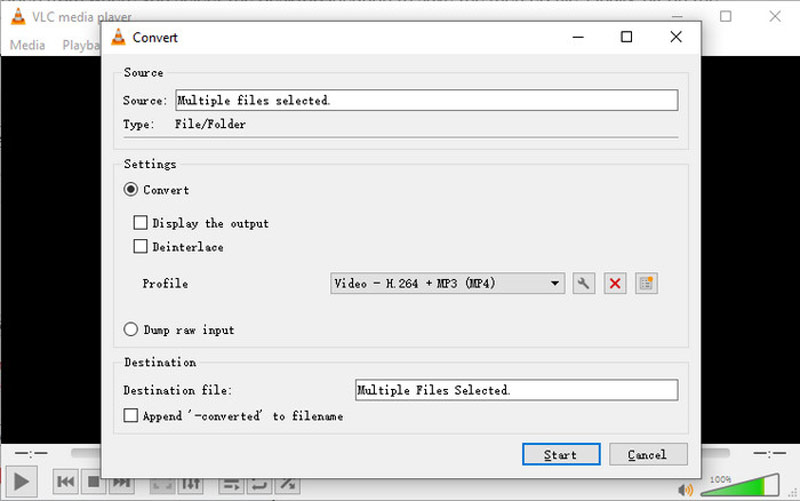Viewport: 800px width, 501px height.
Task: Check Append '-converted' to filename
Action: click(131, 415)
